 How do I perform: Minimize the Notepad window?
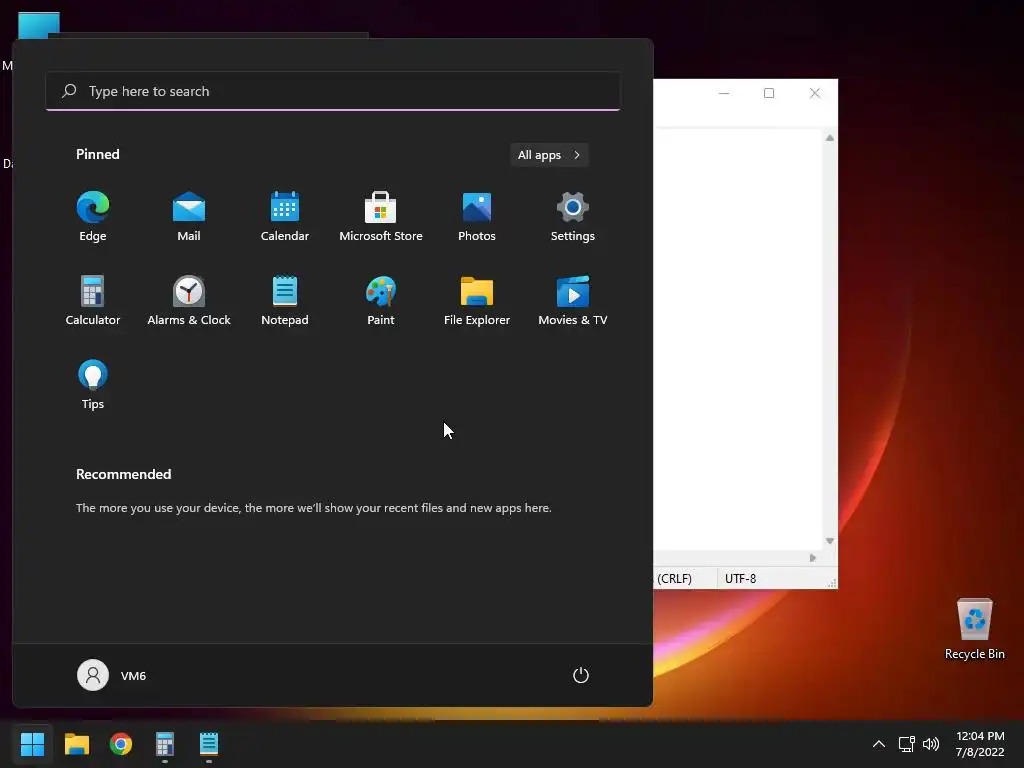coord(724,93)
